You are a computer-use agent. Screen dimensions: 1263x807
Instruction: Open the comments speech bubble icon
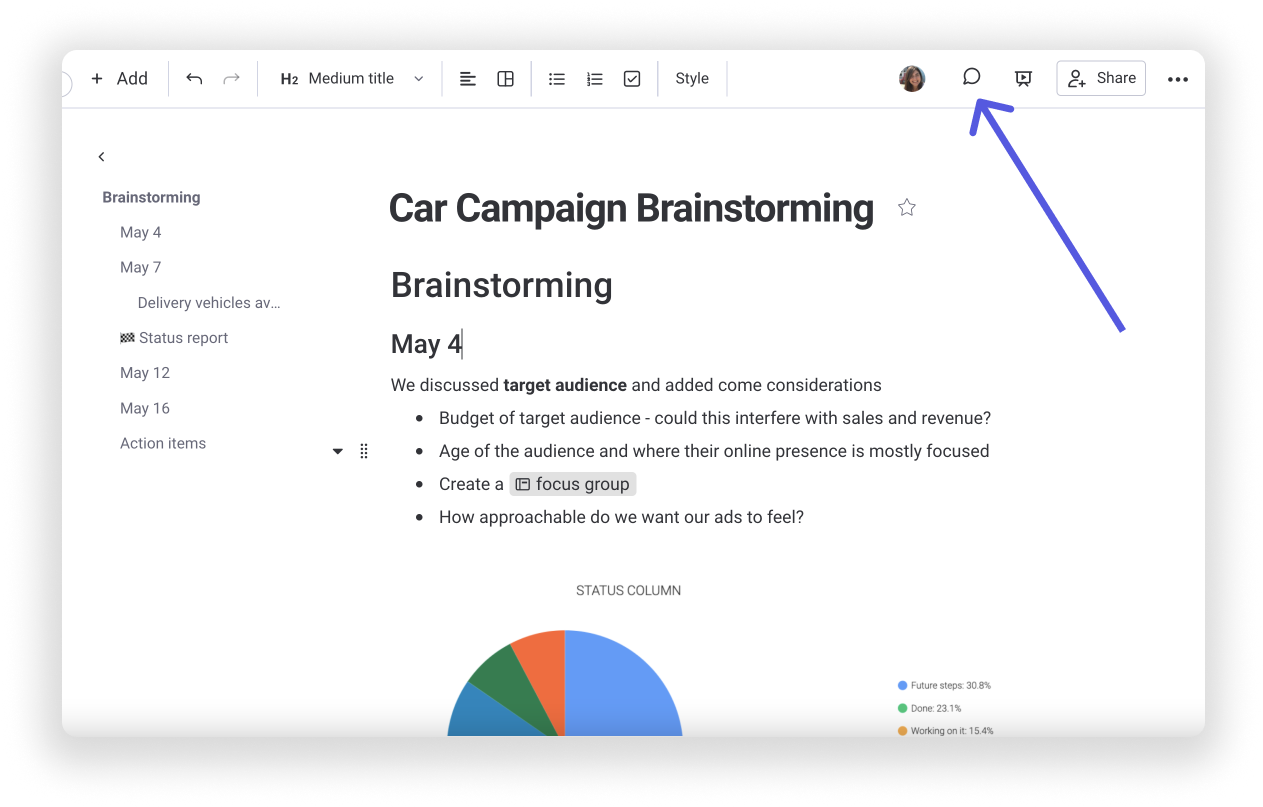[x=971, y=77]
